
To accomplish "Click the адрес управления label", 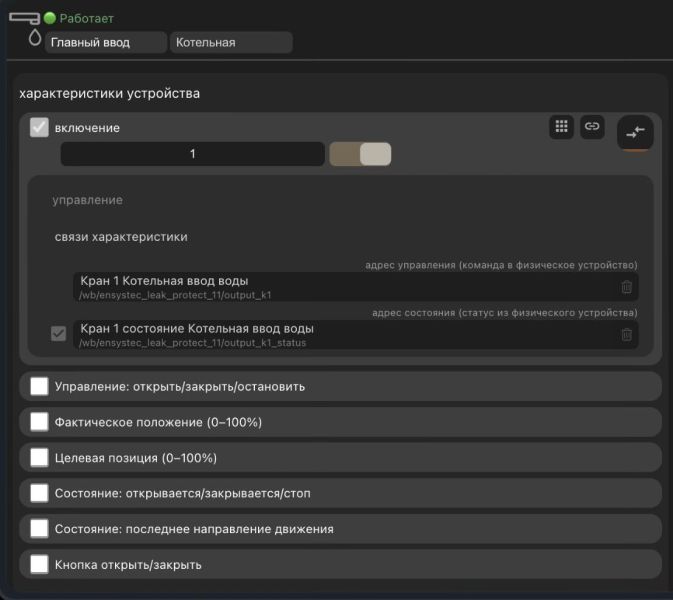I will 501,265.
